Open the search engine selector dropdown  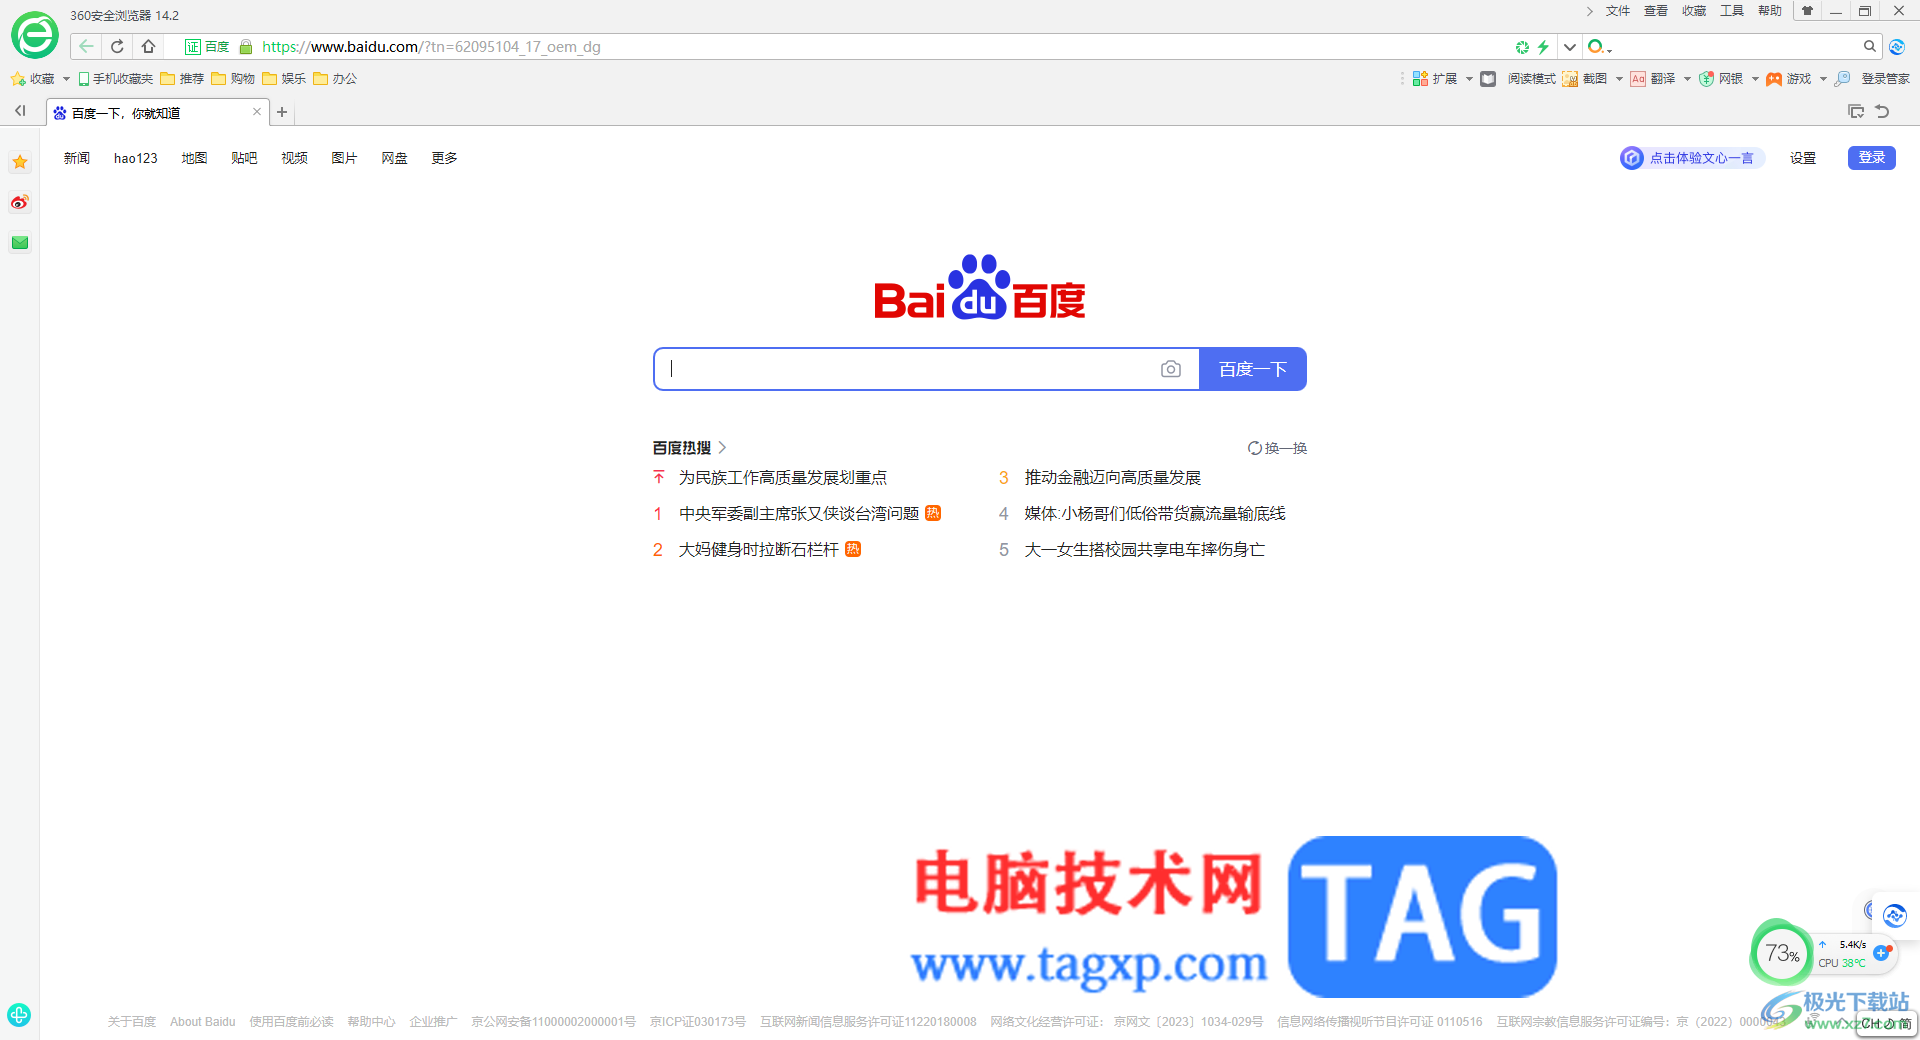point(1601,47)
